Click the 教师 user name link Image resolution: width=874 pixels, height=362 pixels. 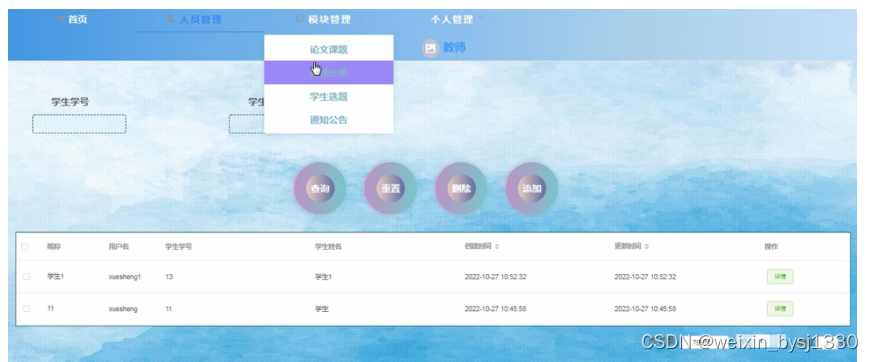pos(454,48)
